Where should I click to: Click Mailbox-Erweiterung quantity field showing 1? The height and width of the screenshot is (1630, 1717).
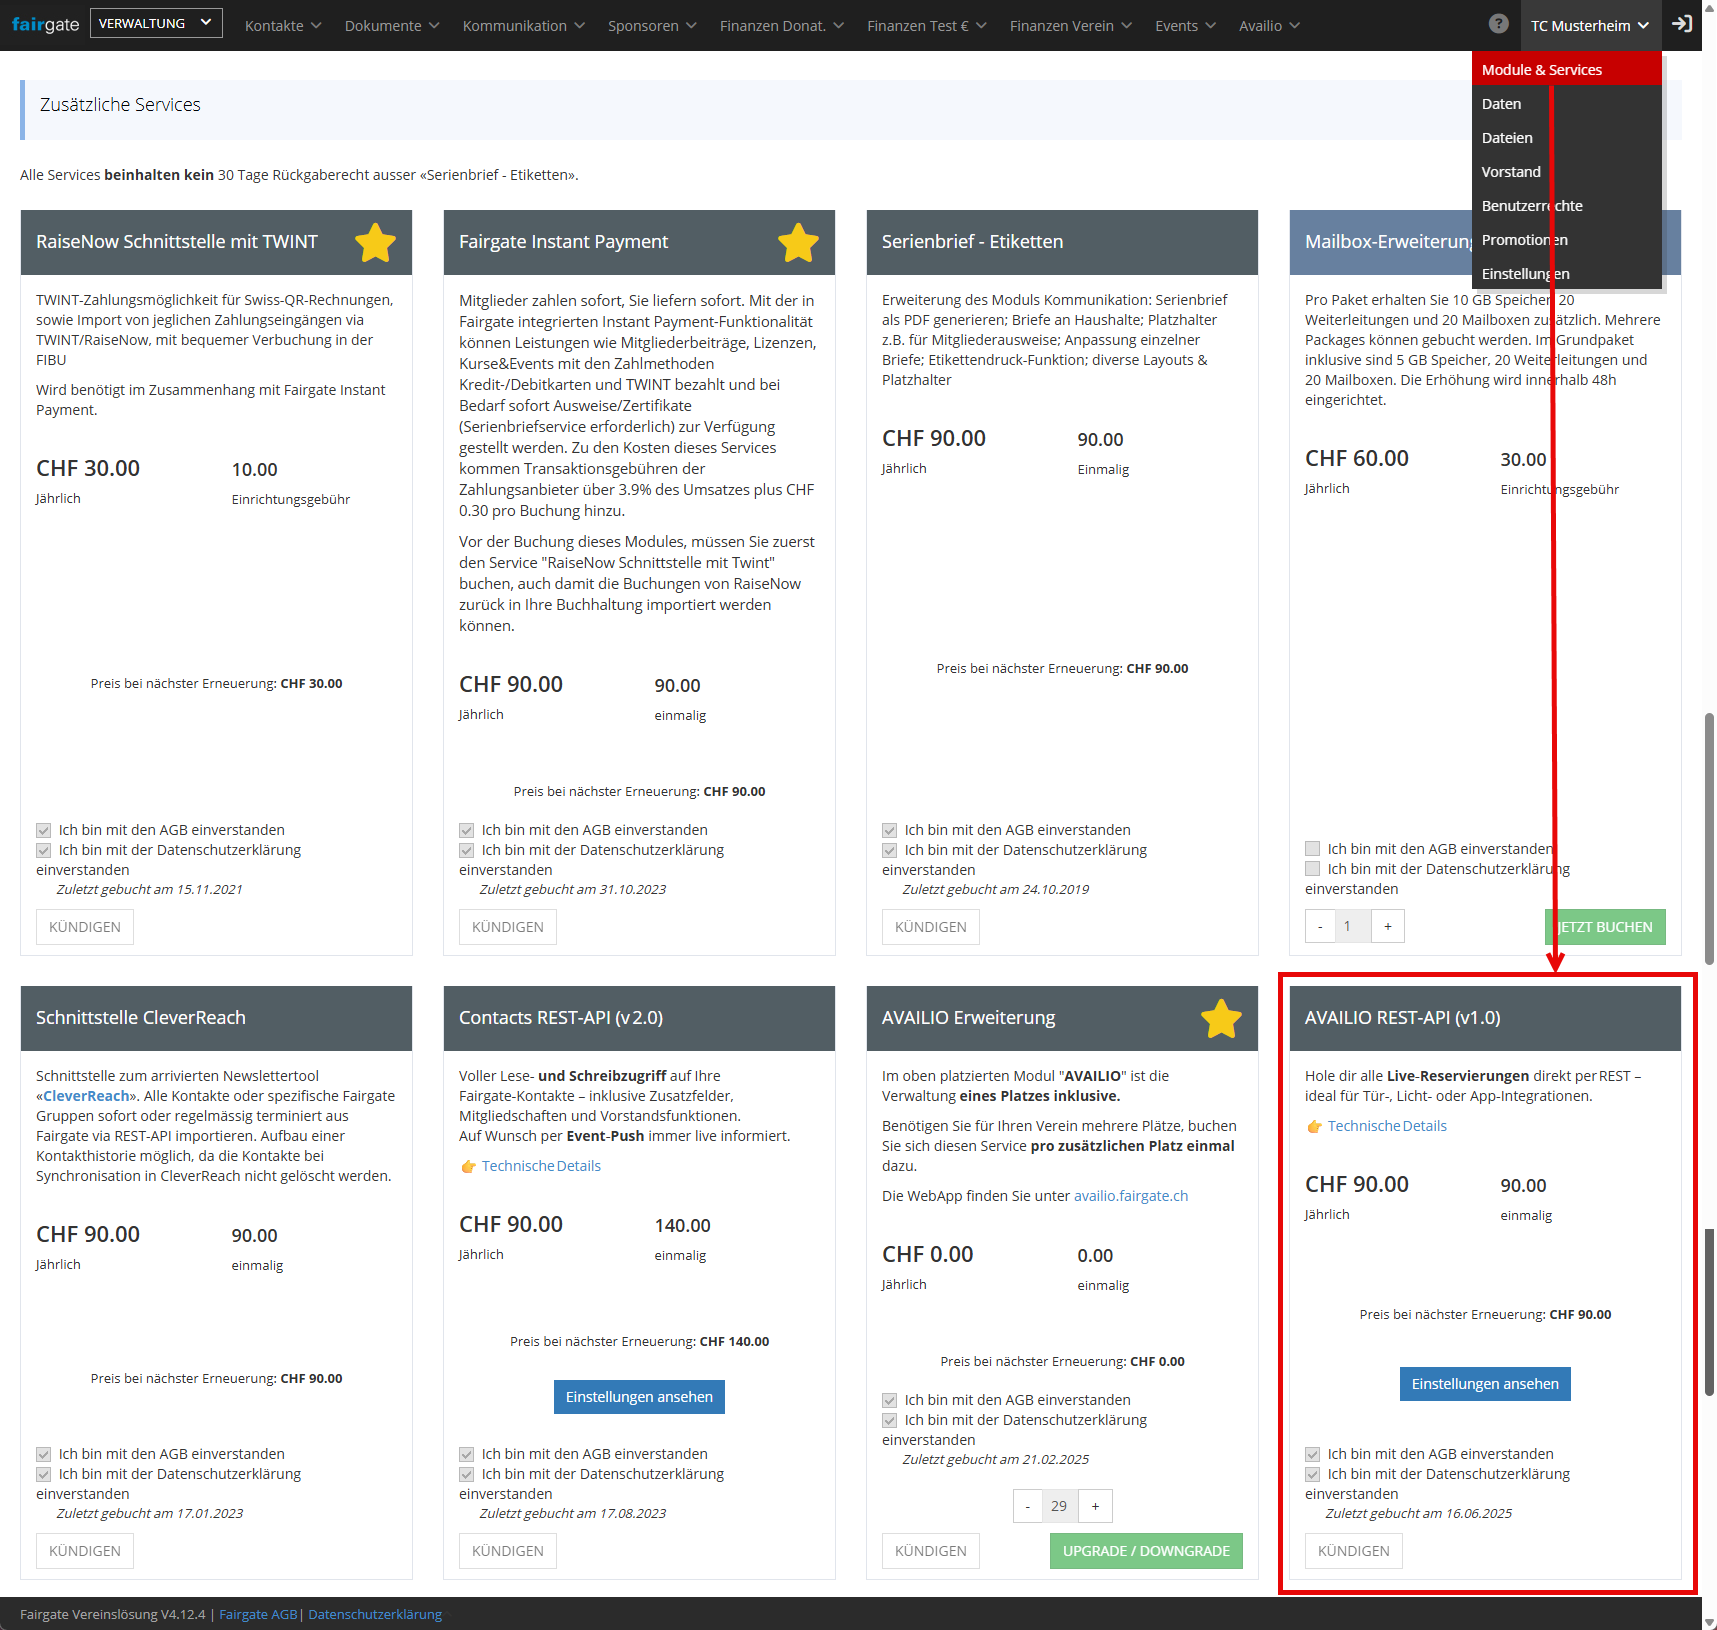tap(1353, 926)
